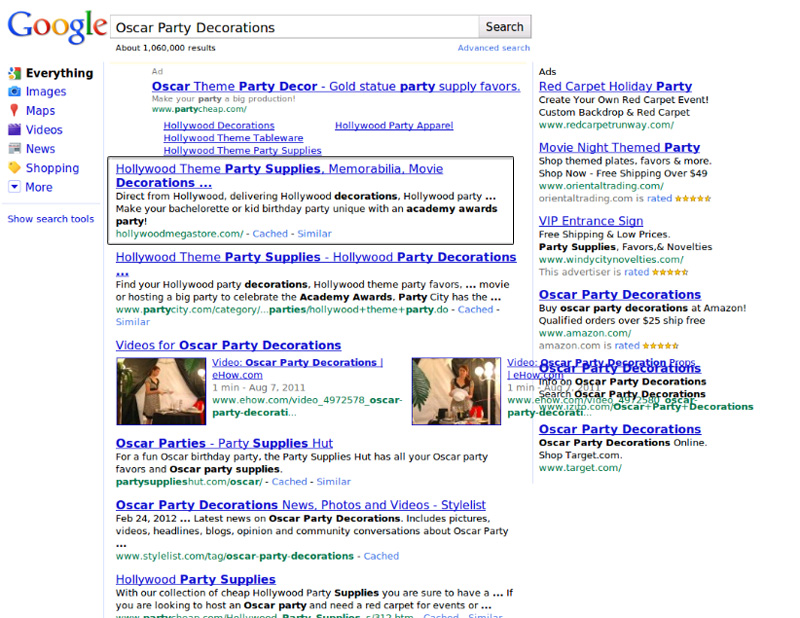The width and height of the screenshot is (800, 618).
Task: Open Cached link for partycity result
Action: pyautogui.click(x=475, y=309)
